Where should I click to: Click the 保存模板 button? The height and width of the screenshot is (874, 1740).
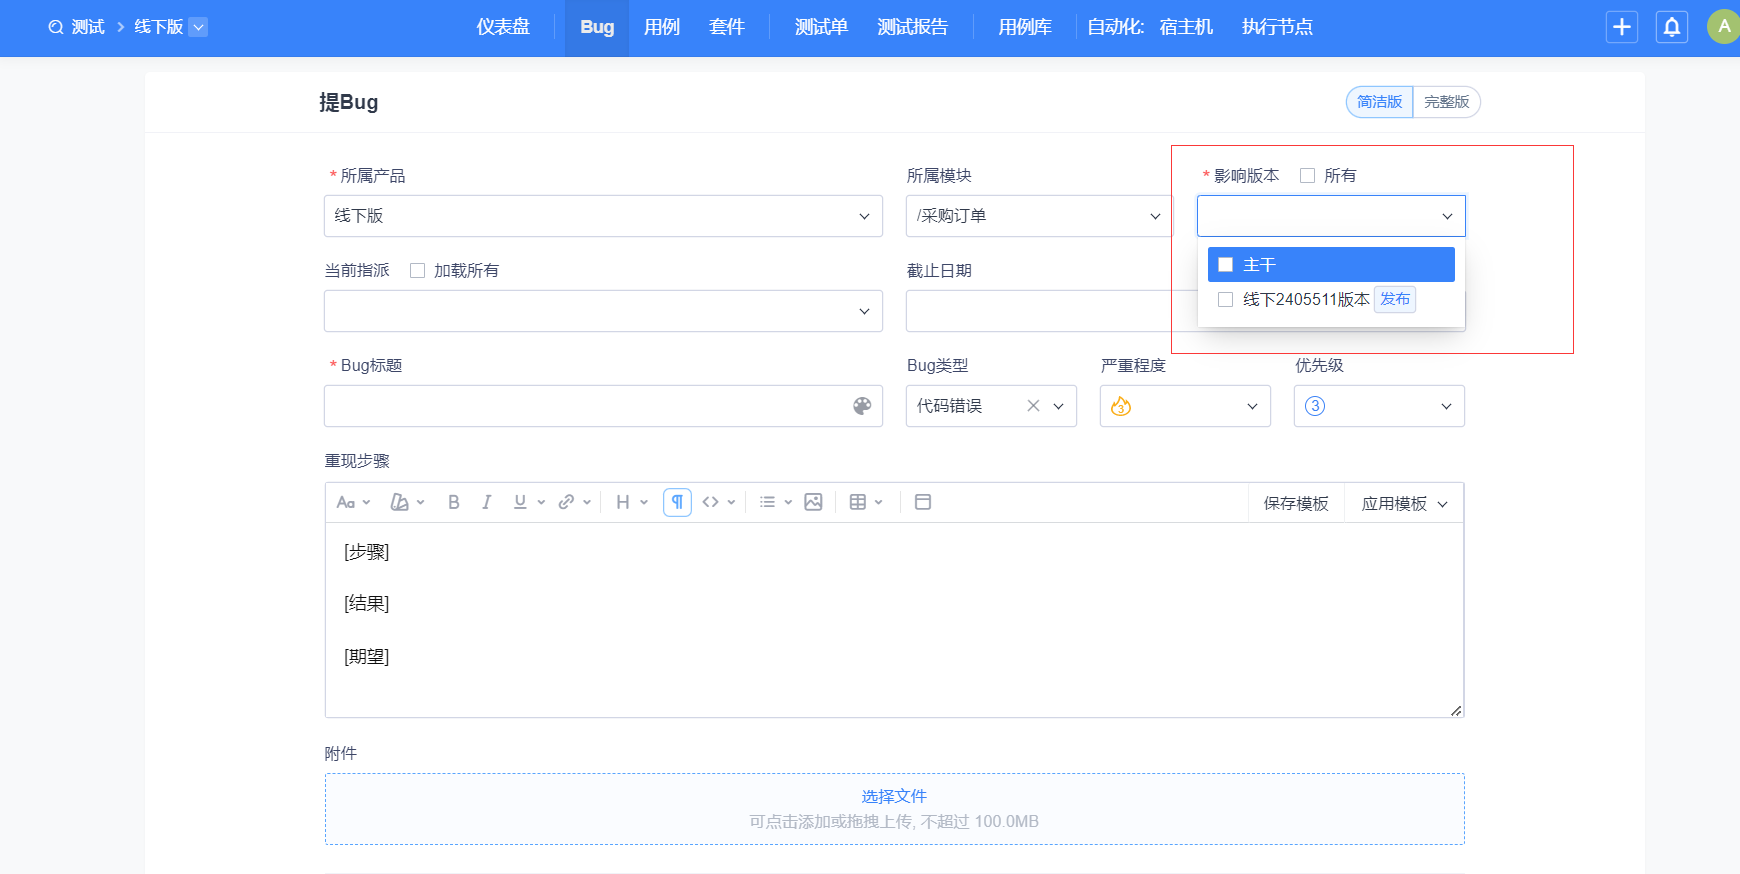click(1295, 503)
